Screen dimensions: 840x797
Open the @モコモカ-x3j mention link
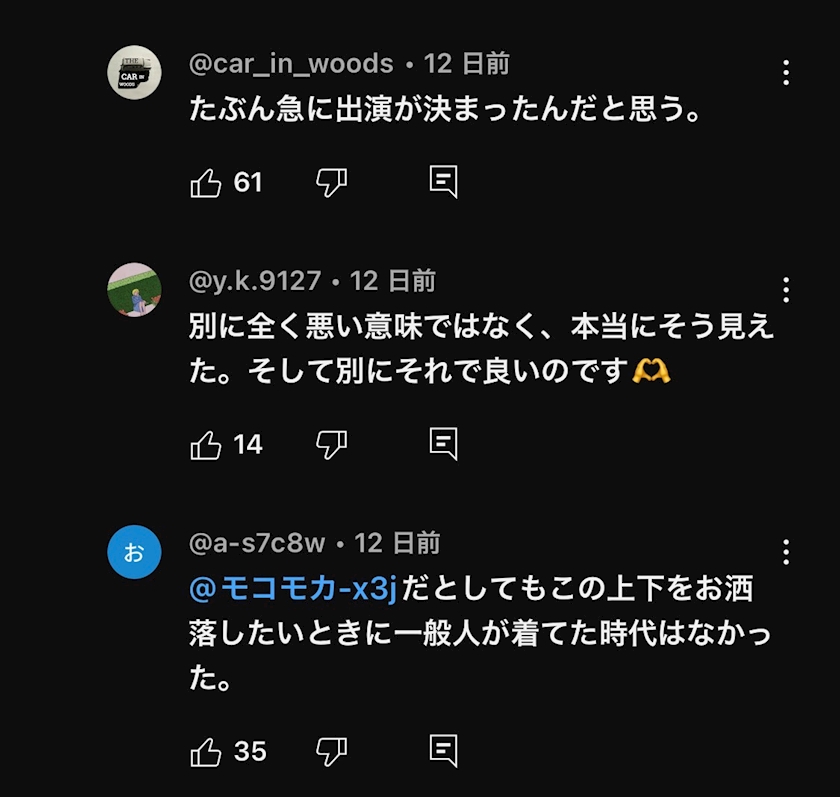[x=293, y=590]
